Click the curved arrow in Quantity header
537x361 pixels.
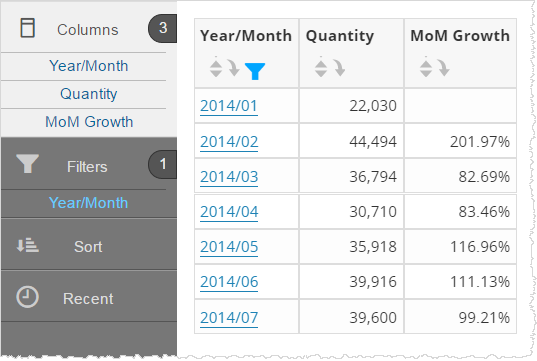[339, 68]
